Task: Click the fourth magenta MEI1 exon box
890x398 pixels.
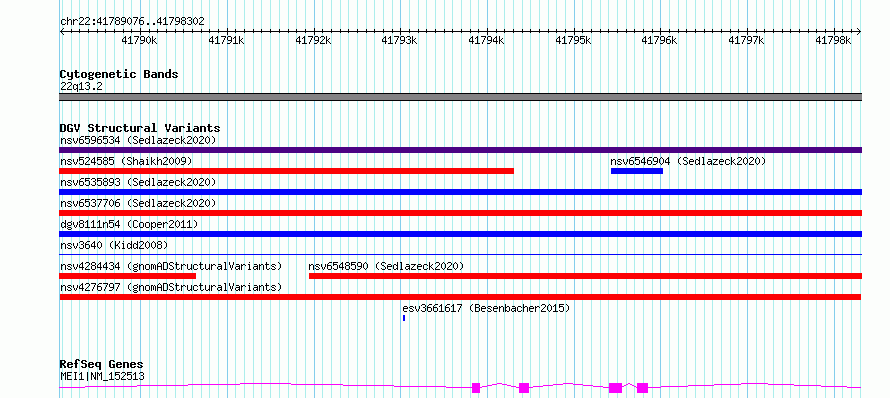Action: (643, 388)
